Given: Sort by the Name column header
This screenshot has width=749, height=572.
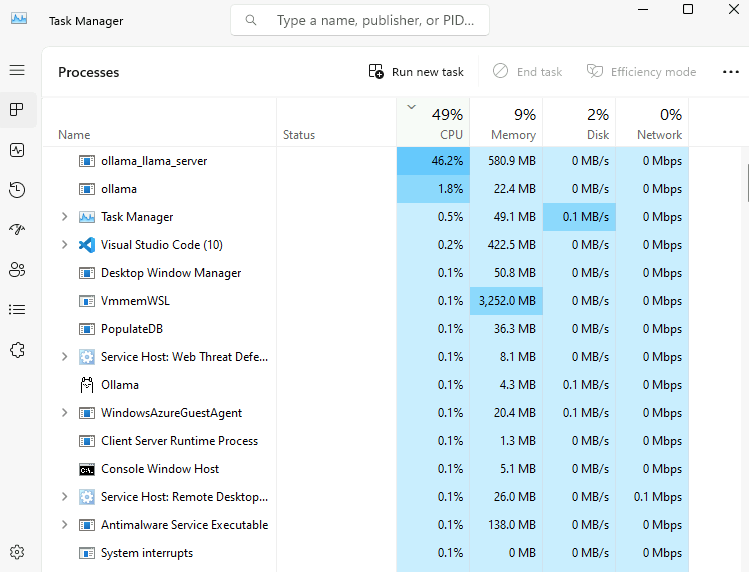Looking at the screenshot, I should tap(160, 122).
